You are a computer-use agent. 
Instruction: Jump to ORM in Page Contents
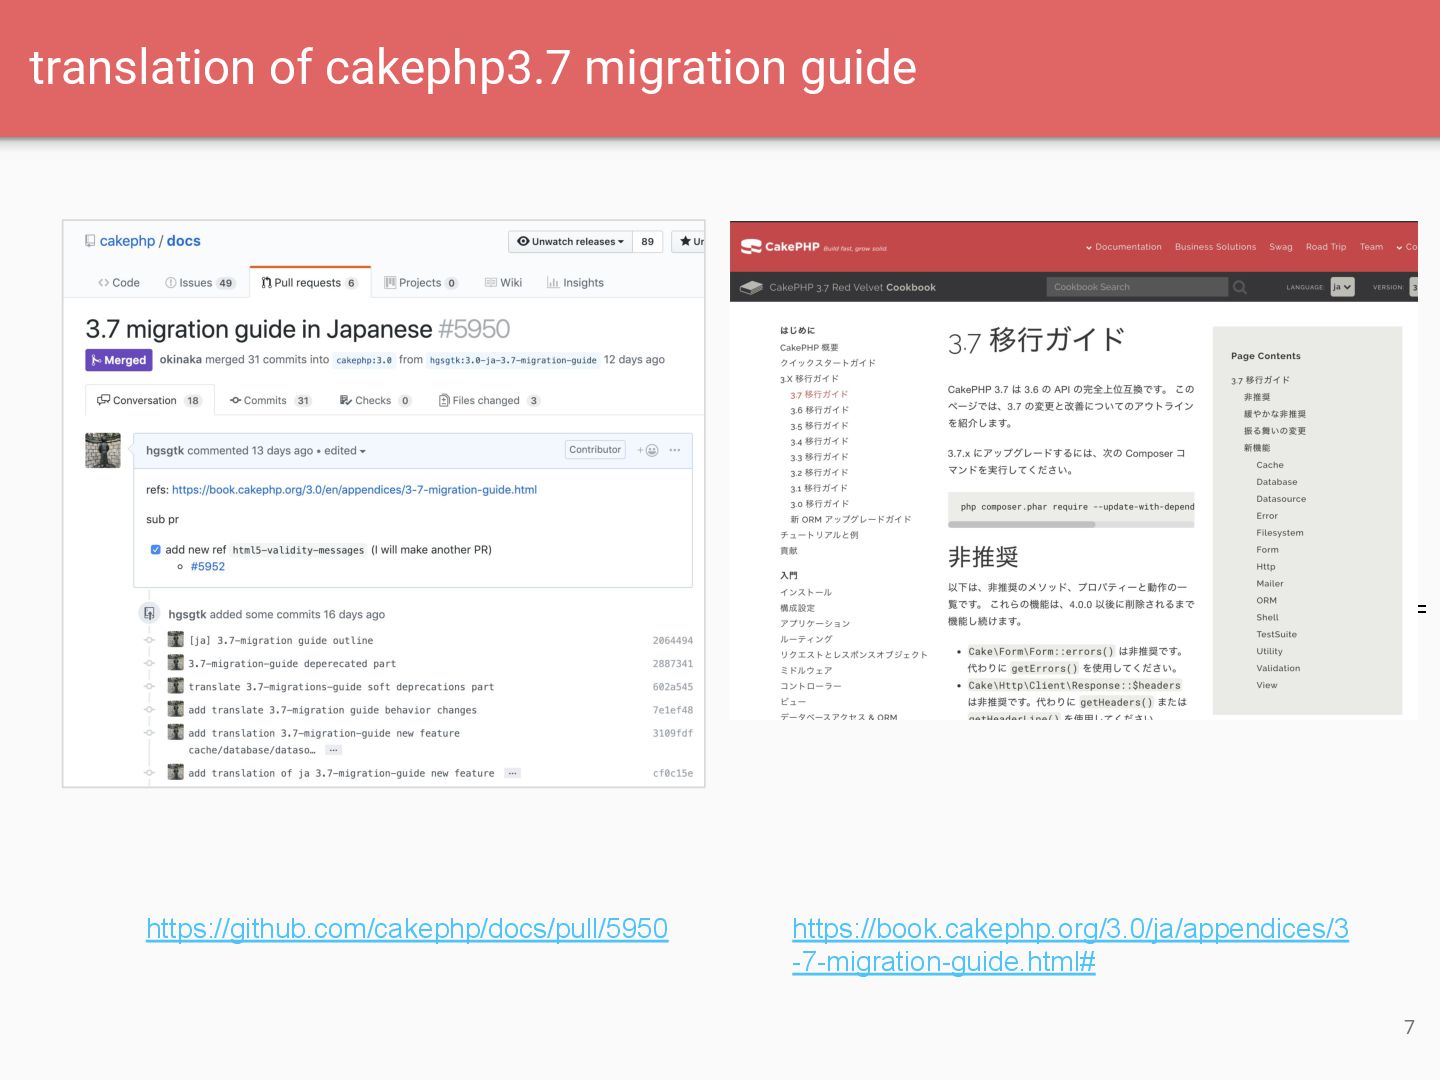[1267, 601]
